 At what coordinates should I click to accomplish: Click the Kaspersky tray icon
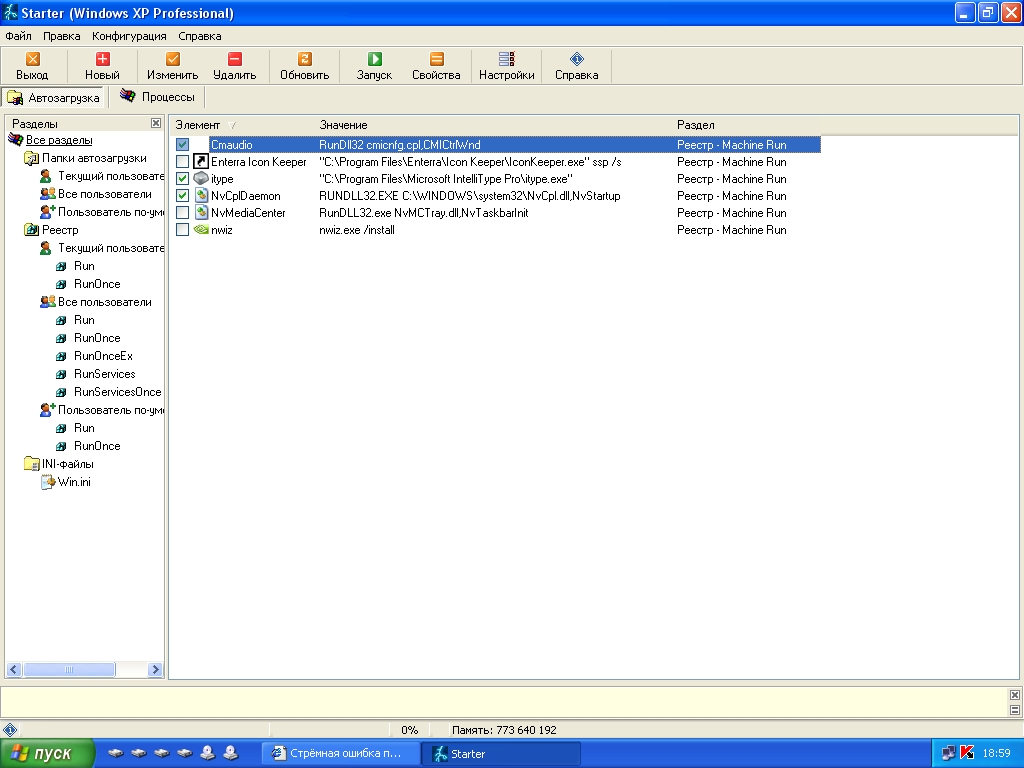(967, 753)
